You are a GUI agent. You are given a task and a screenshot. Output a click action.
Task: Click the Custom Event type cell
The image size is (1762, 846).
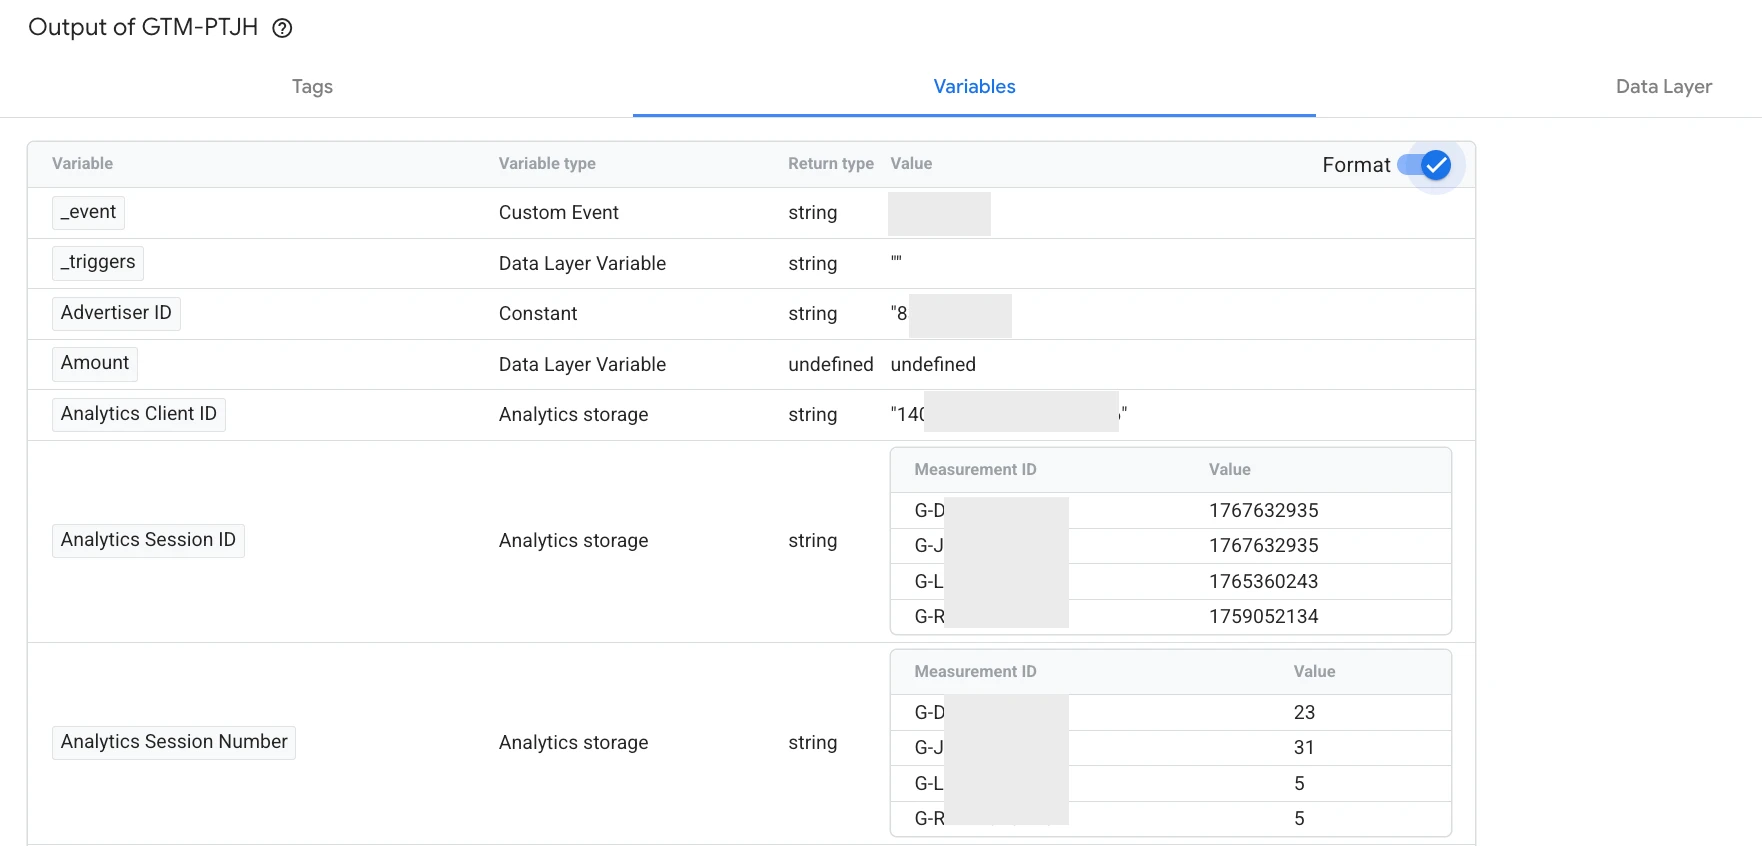pos(559,213)
